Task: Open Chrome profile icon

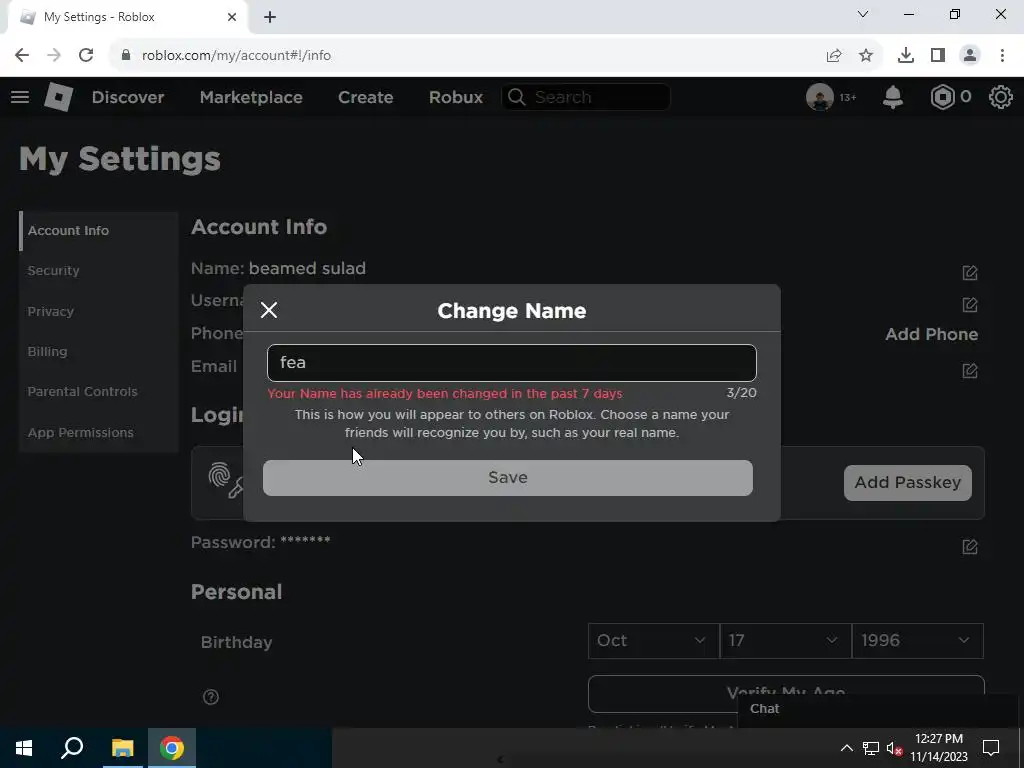Action: 970,56
